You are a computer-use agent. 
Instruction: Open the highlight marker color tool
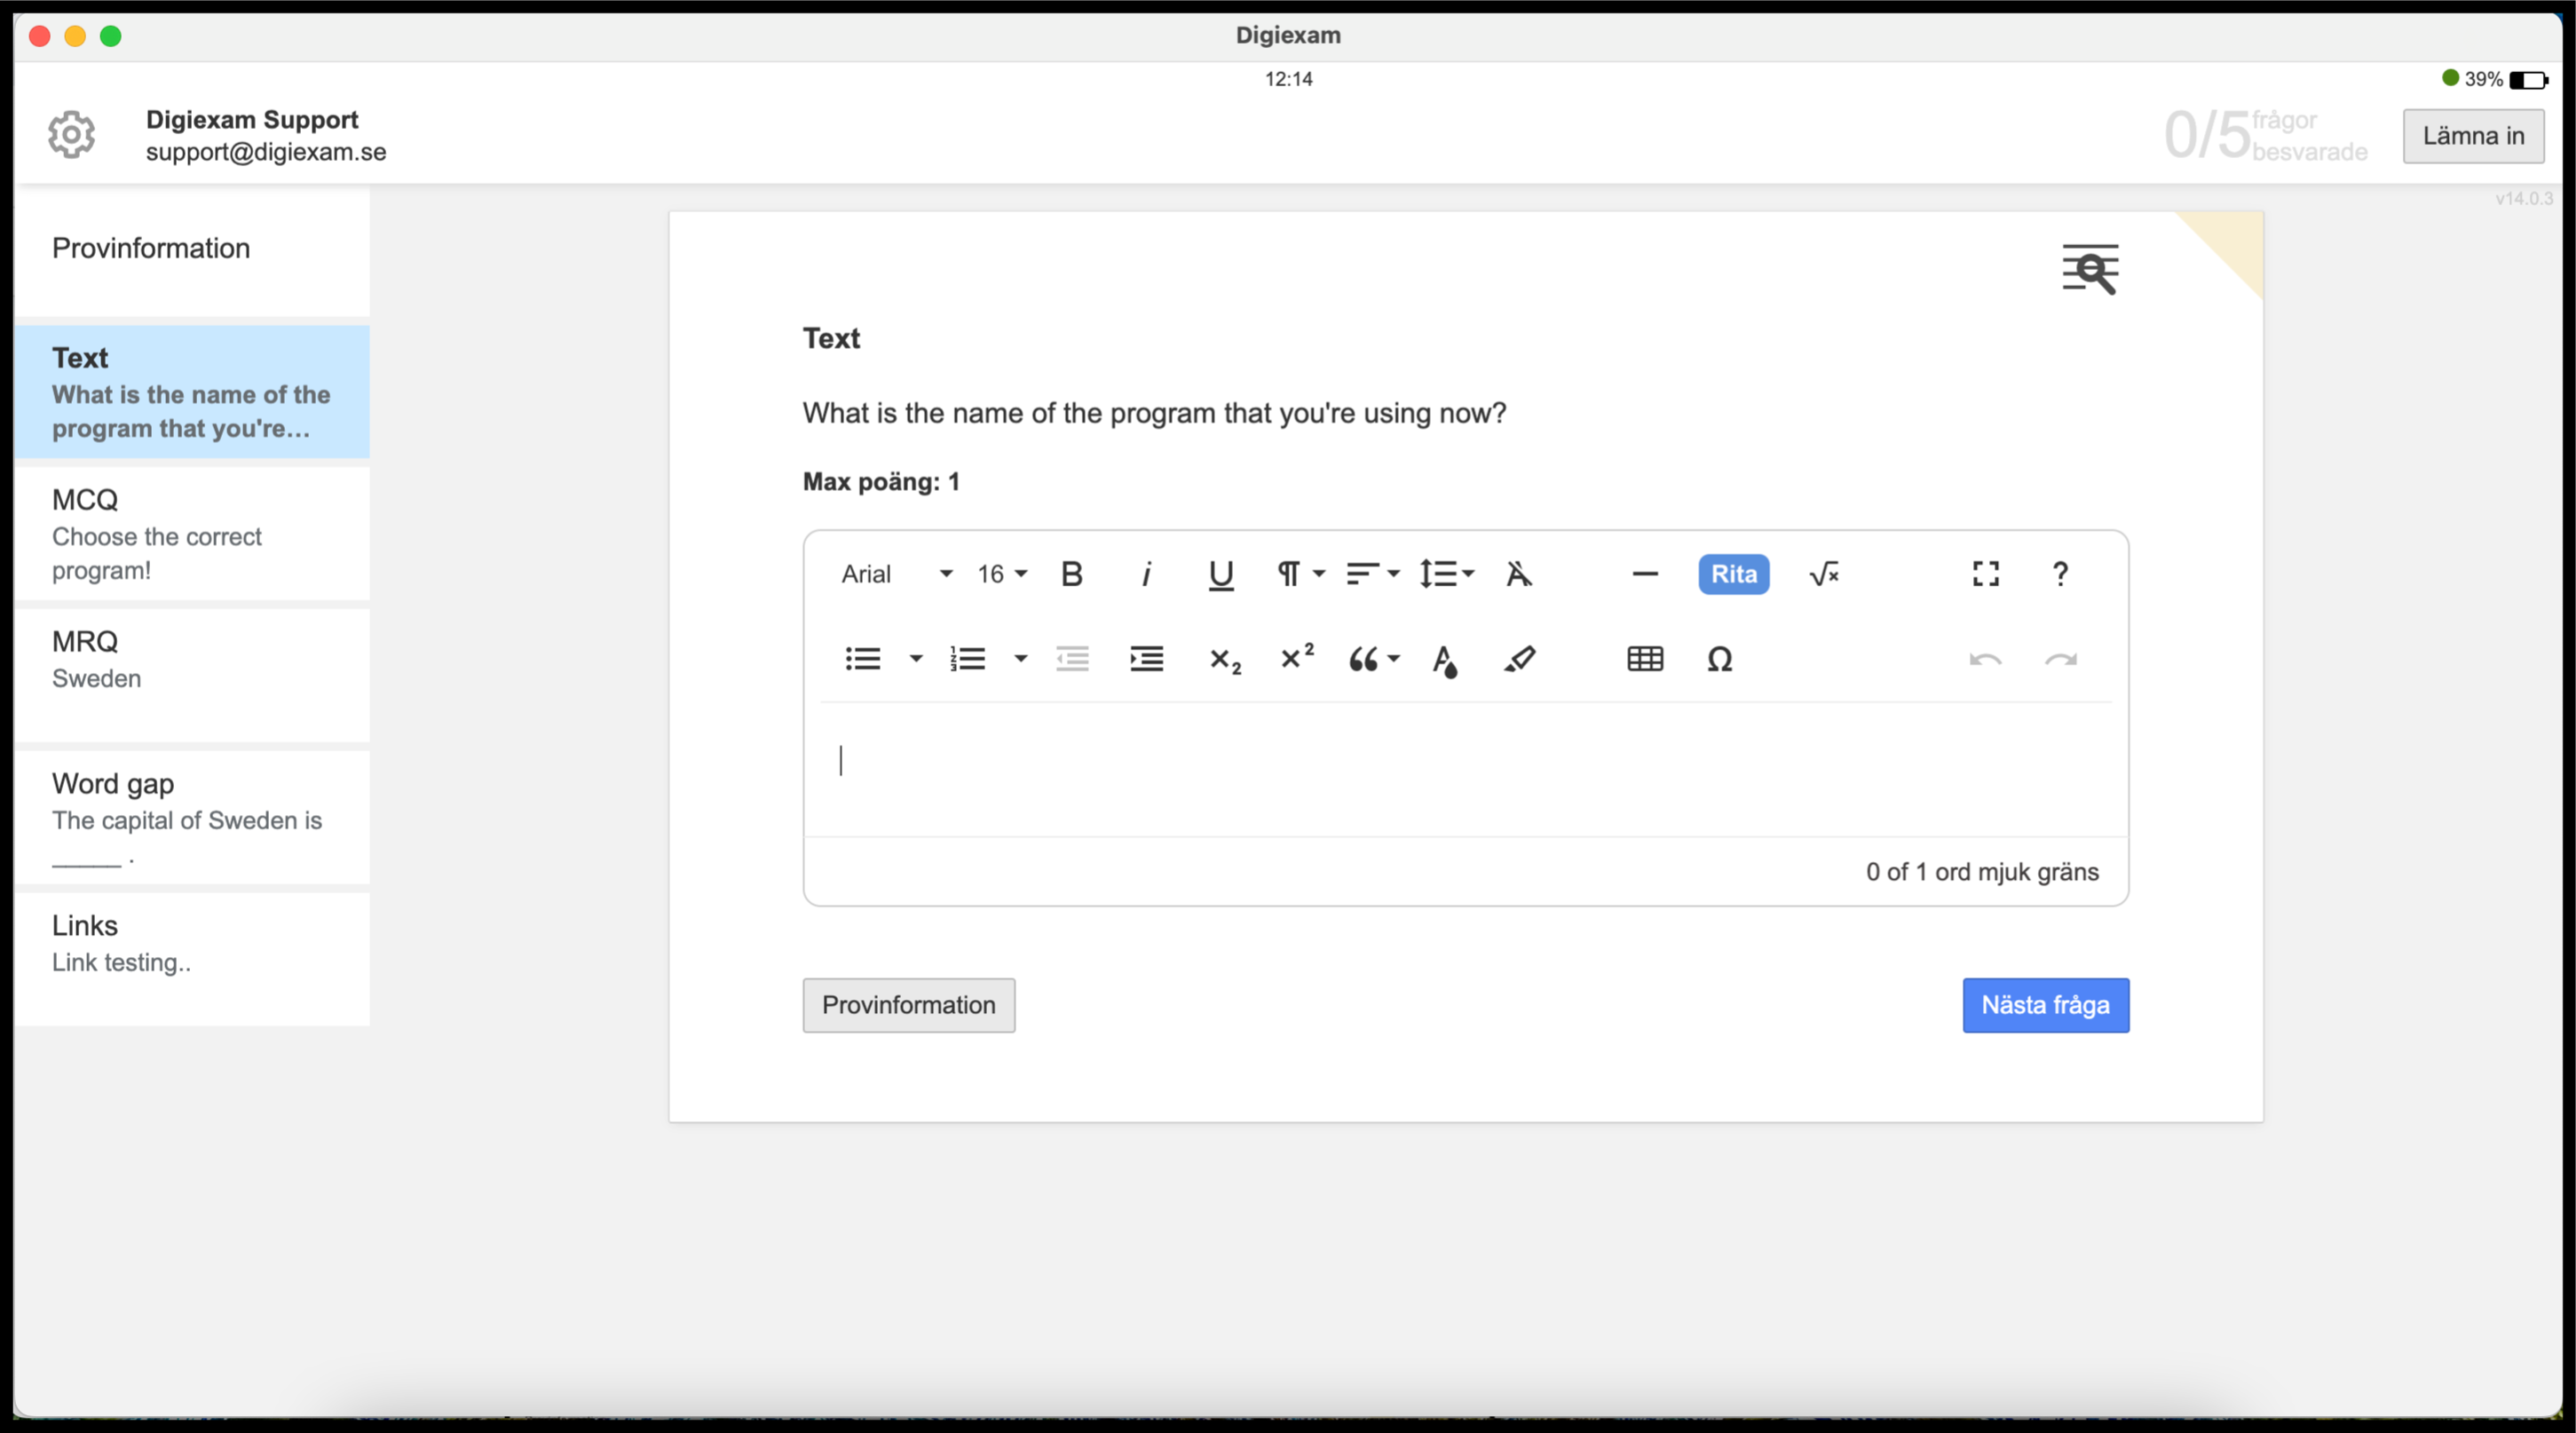(1519, 659)
